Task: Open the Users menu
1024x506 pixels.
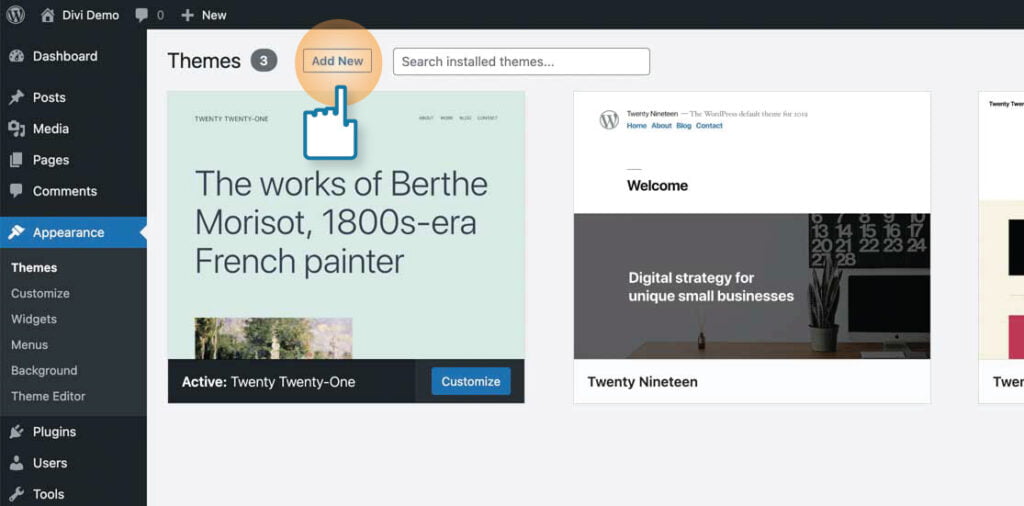Action: click(x=50, y=463)
